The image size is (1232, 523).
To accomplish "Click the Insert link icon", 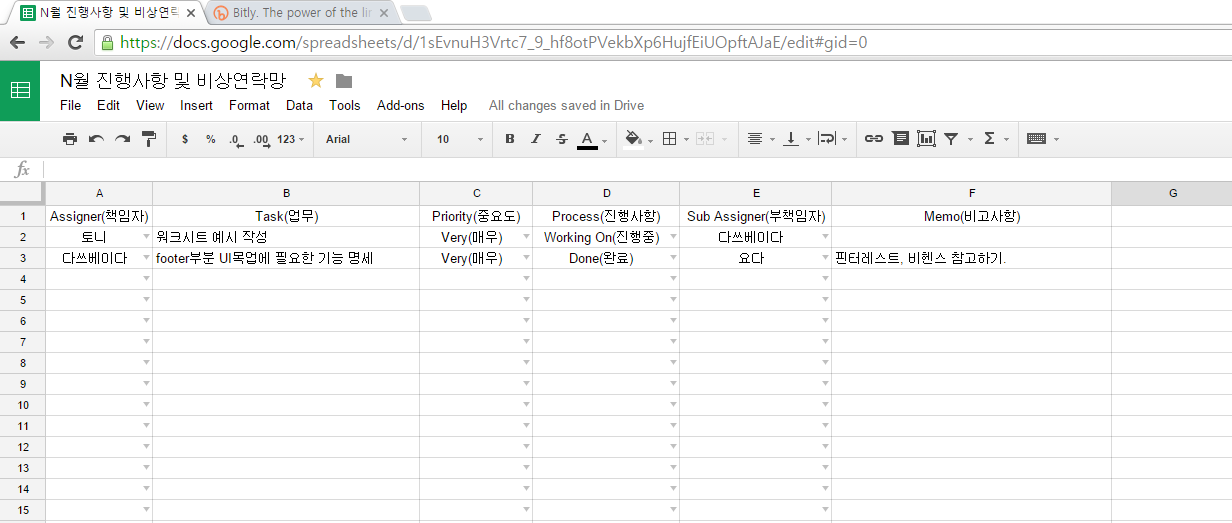I will coord(874,139).
